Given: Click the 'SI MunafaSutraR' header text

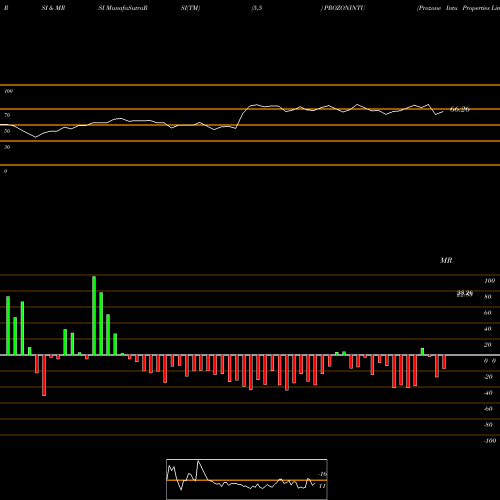Looking at the screenshot, I should click(123, 8).
